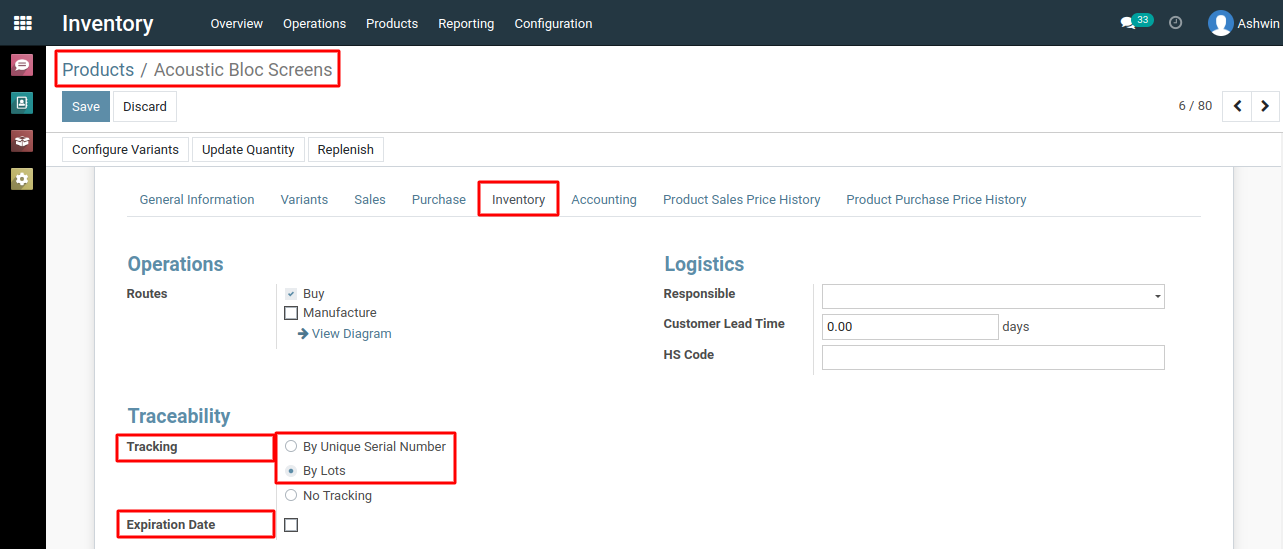Viewport: 1283px width, 549px height.
Task: Select No Tracking radio option
Action: [291, 495]
